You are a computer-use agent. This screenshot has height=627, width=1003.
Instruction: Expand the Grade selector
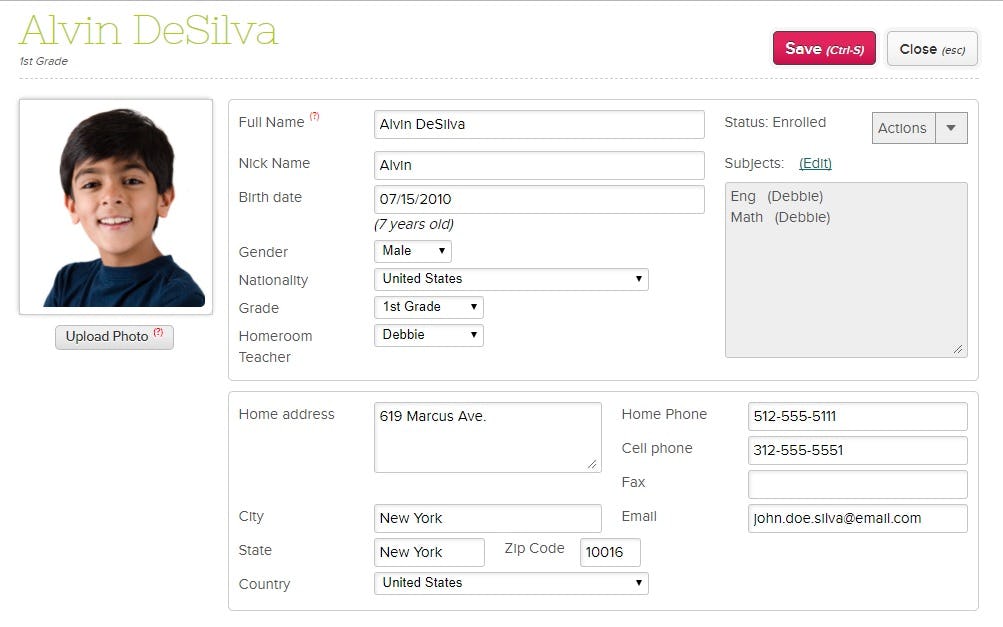coord(428,307)
